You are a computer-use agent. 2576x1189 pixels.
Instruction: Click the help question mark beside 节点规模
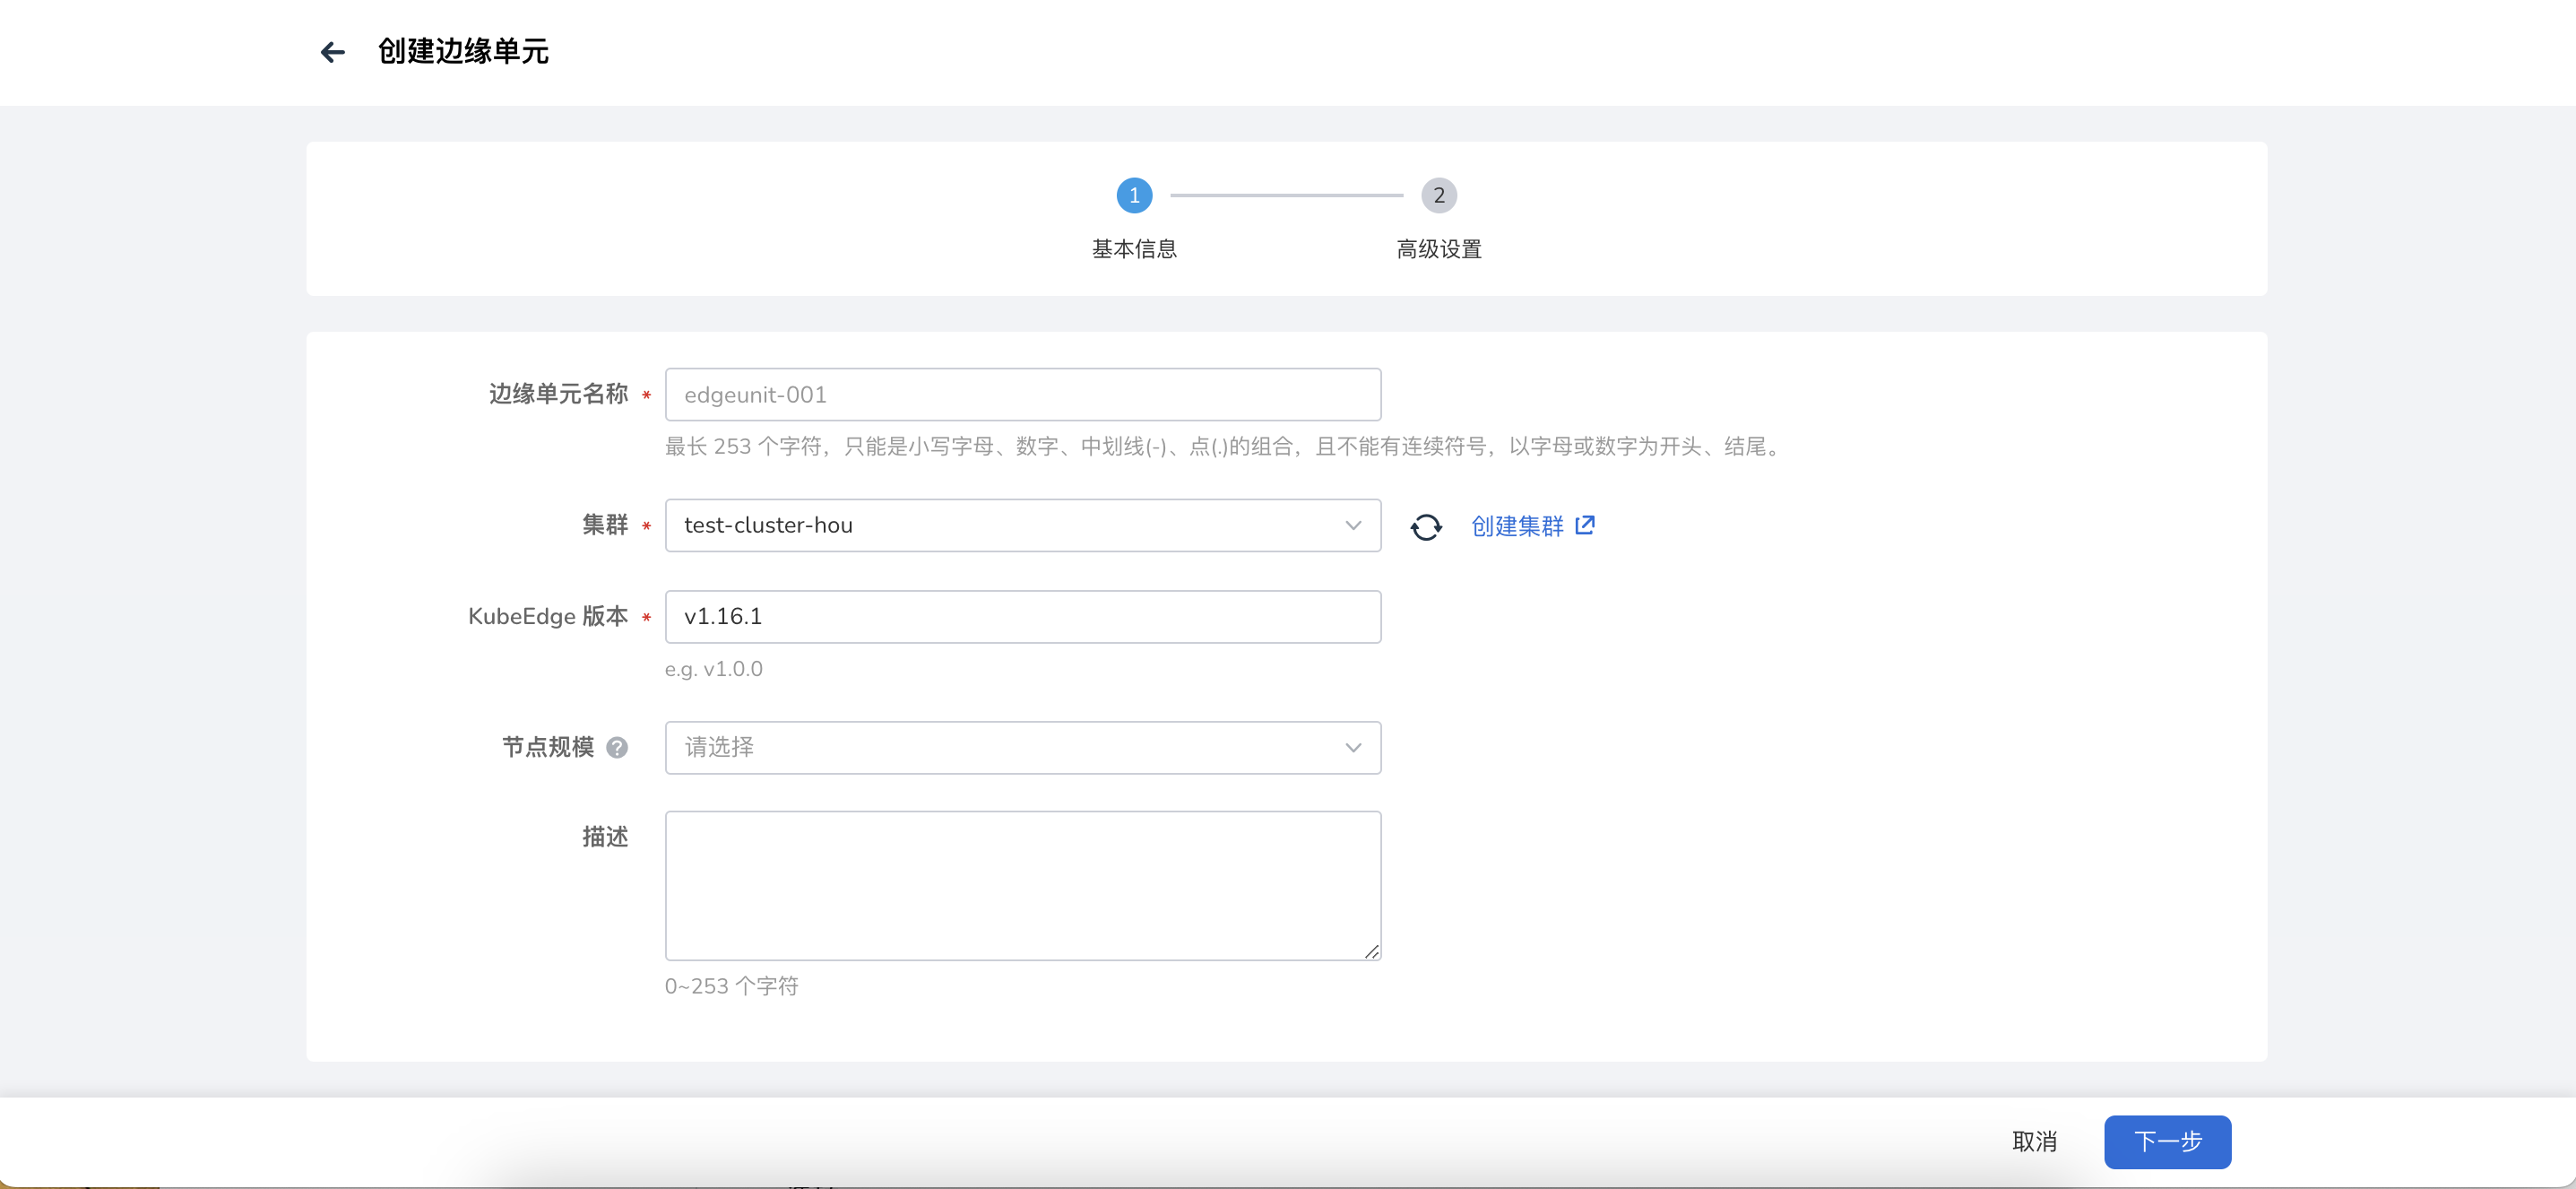pos(617,747)
